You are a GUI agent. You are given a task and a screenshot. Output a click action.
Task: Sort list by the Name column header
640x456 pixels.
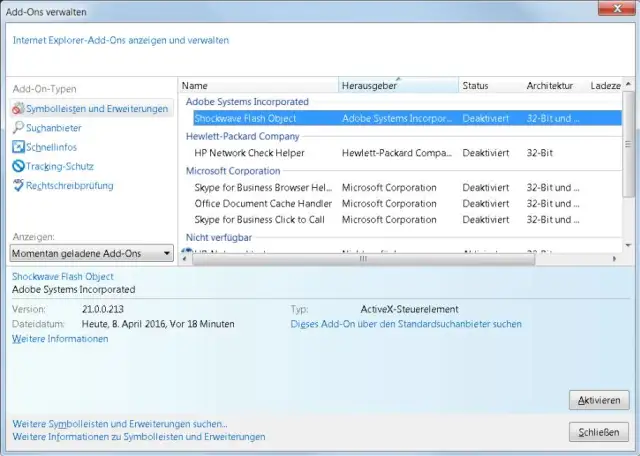pos(258,86)
